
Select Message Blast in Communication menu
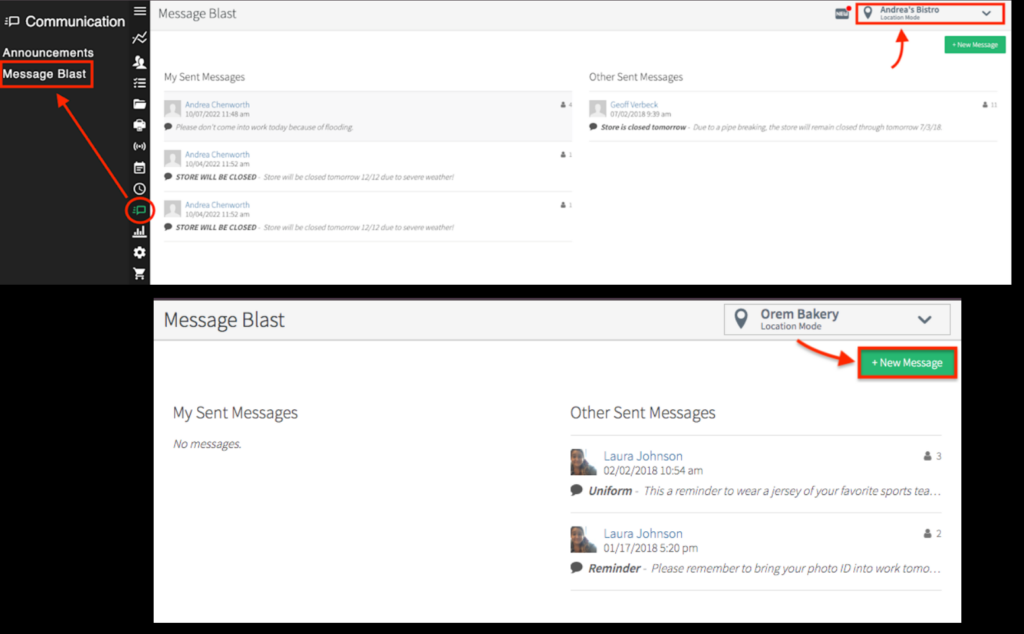click(44, 74)
